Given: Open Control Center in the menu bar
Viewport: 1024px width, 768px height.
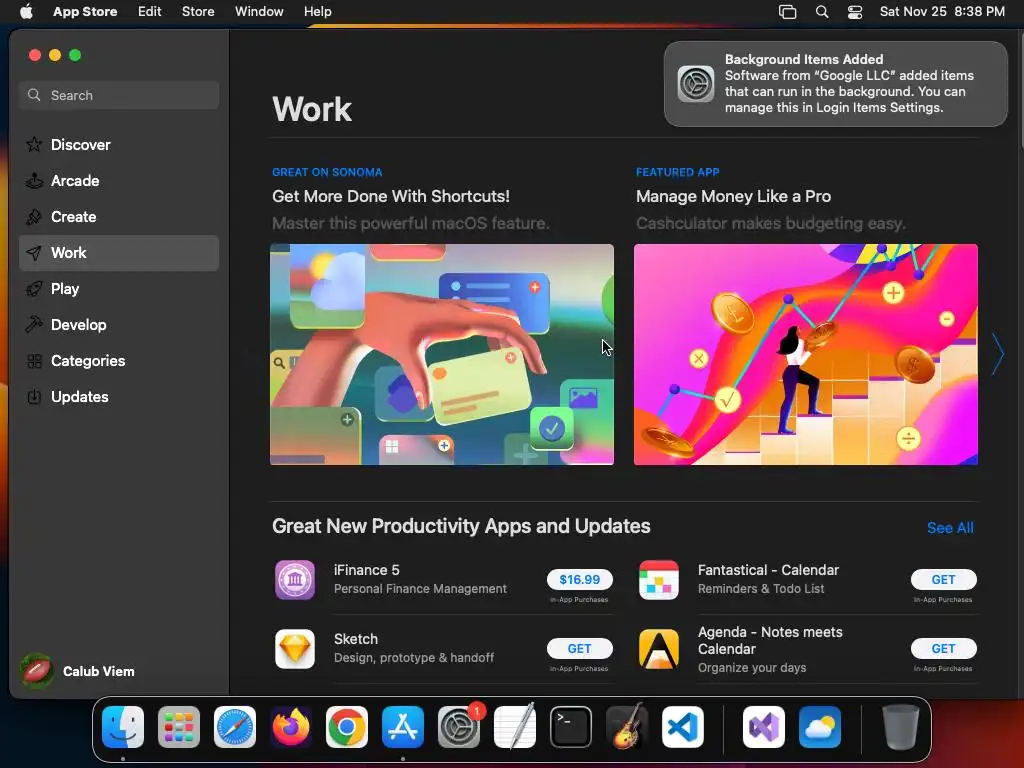Looking at the screenshot, I should pos(855,12).
